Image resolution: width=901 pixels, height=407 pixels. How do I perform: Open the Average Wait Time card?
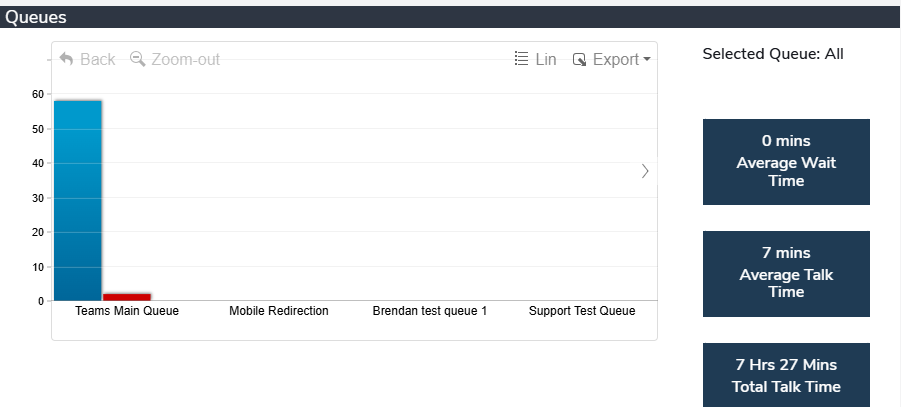tap(786, 162)
